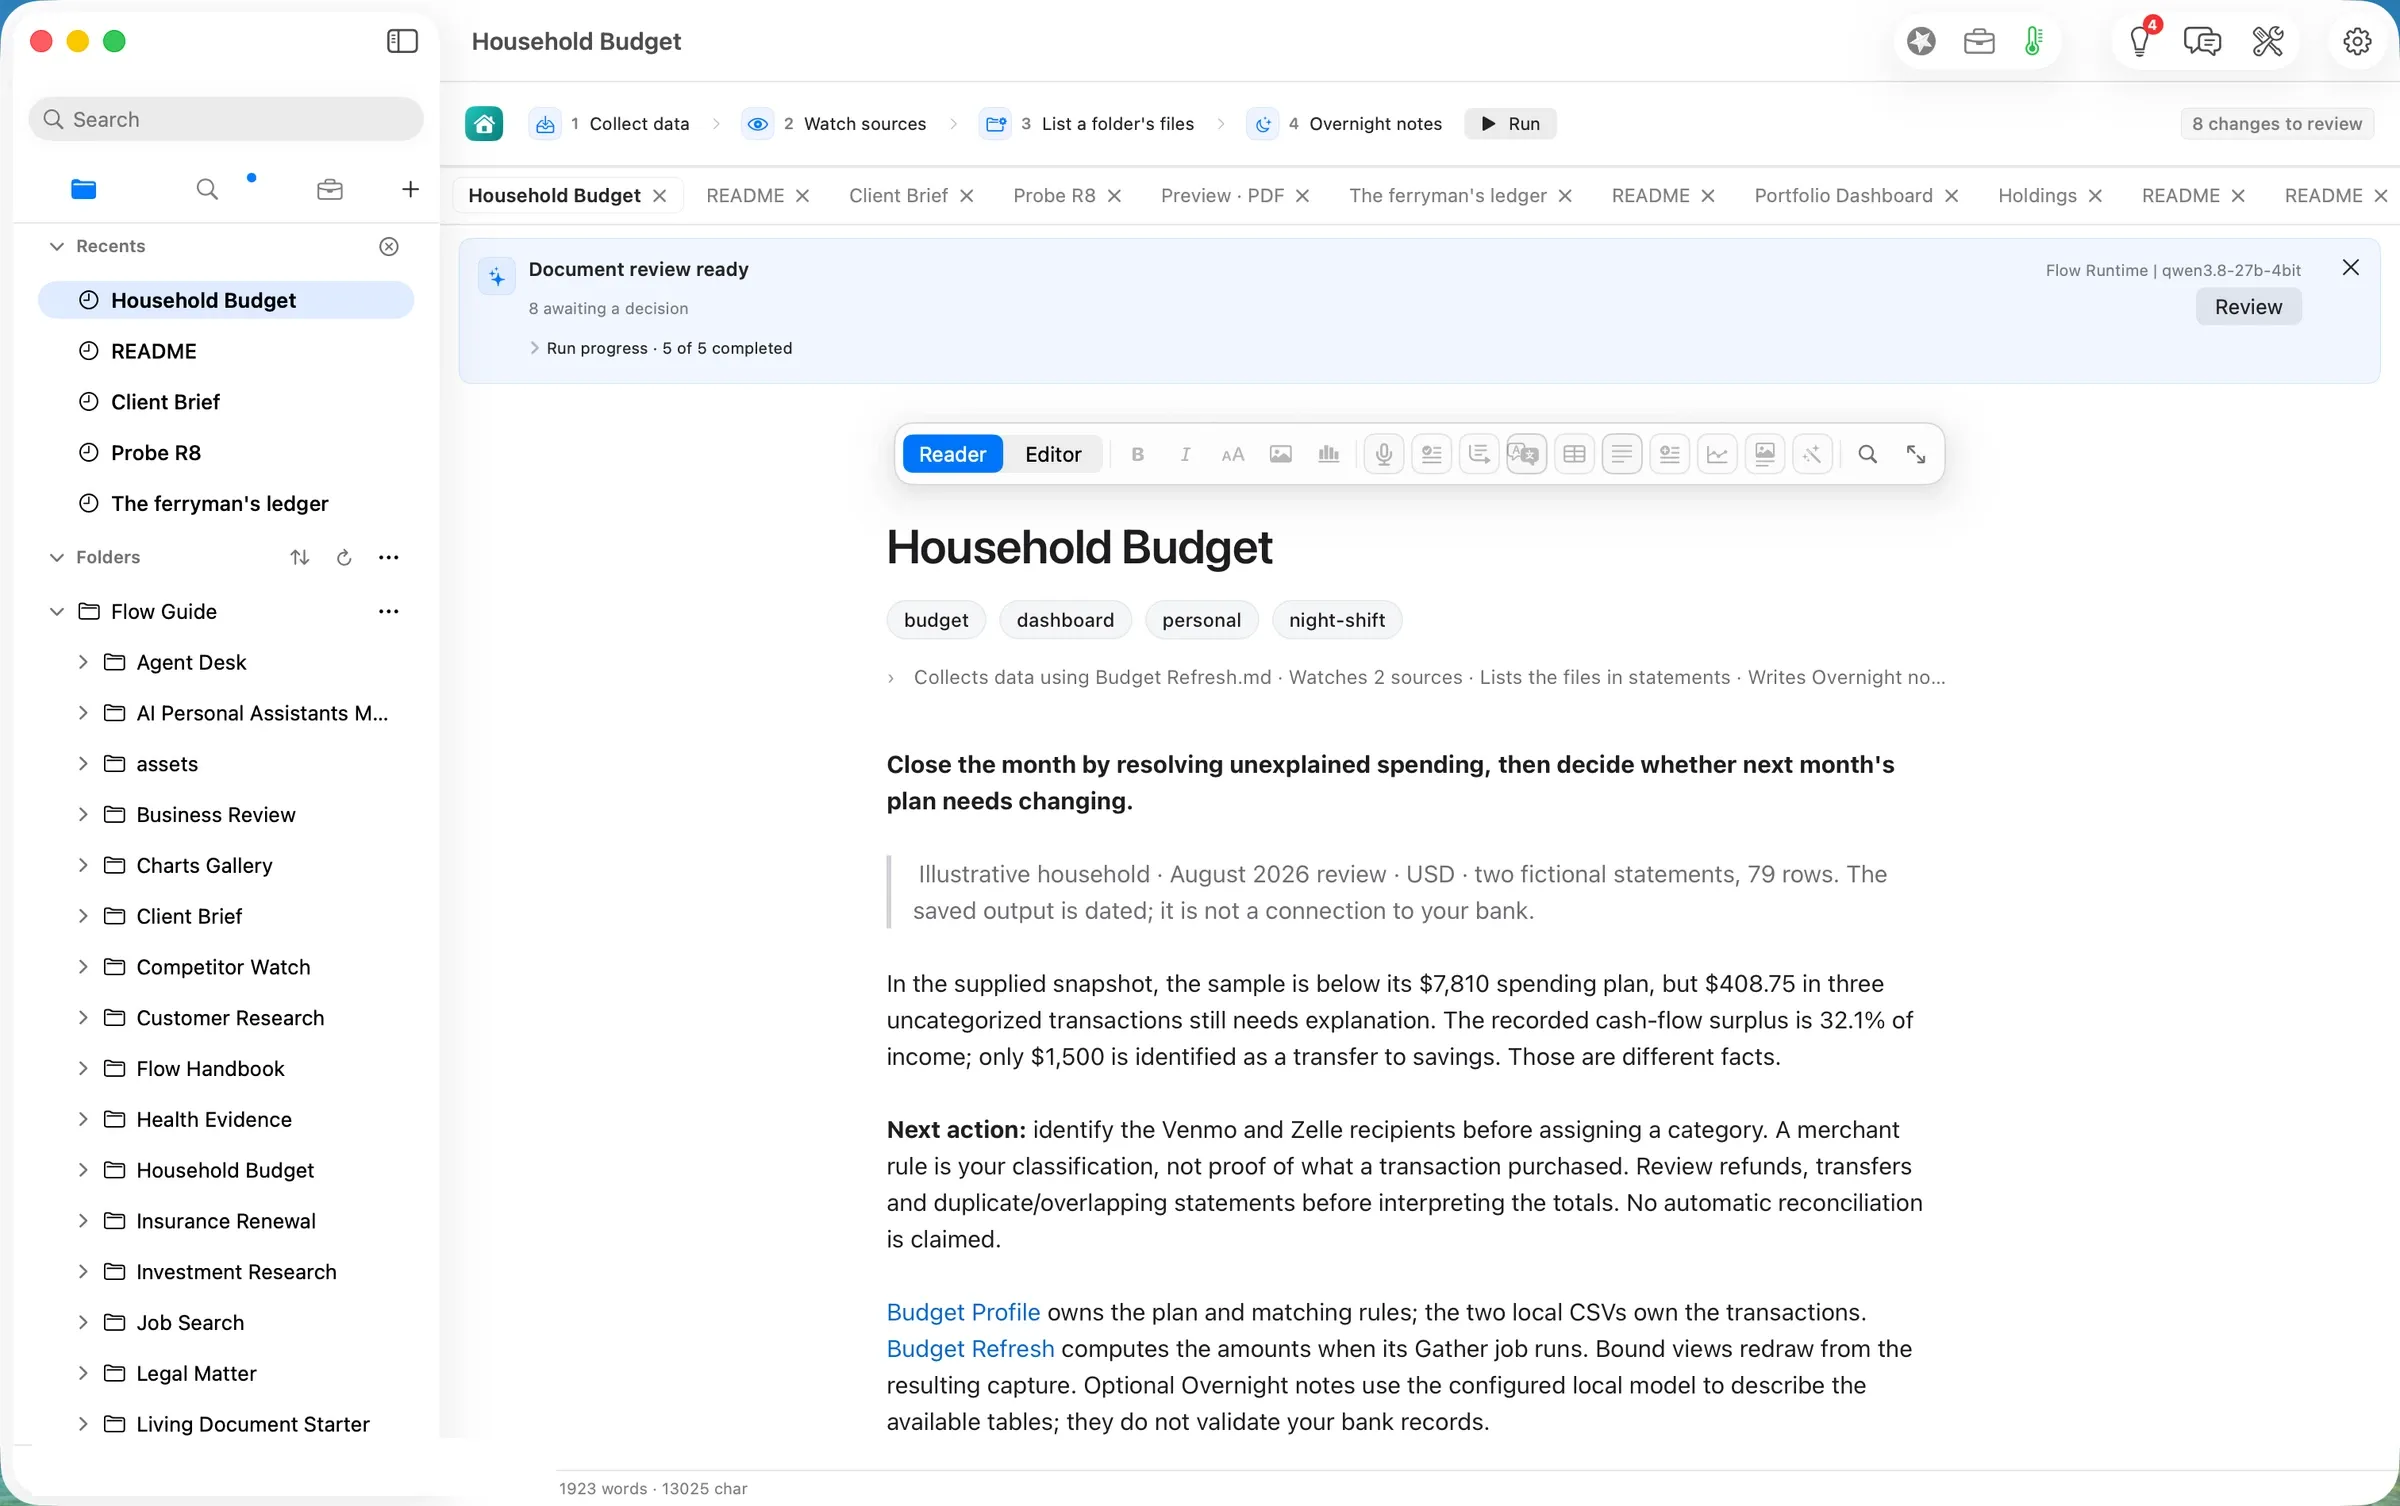Click the briefcase icon in the top bar
Screen dimensions: 2400x1506
coord(1979,41)
